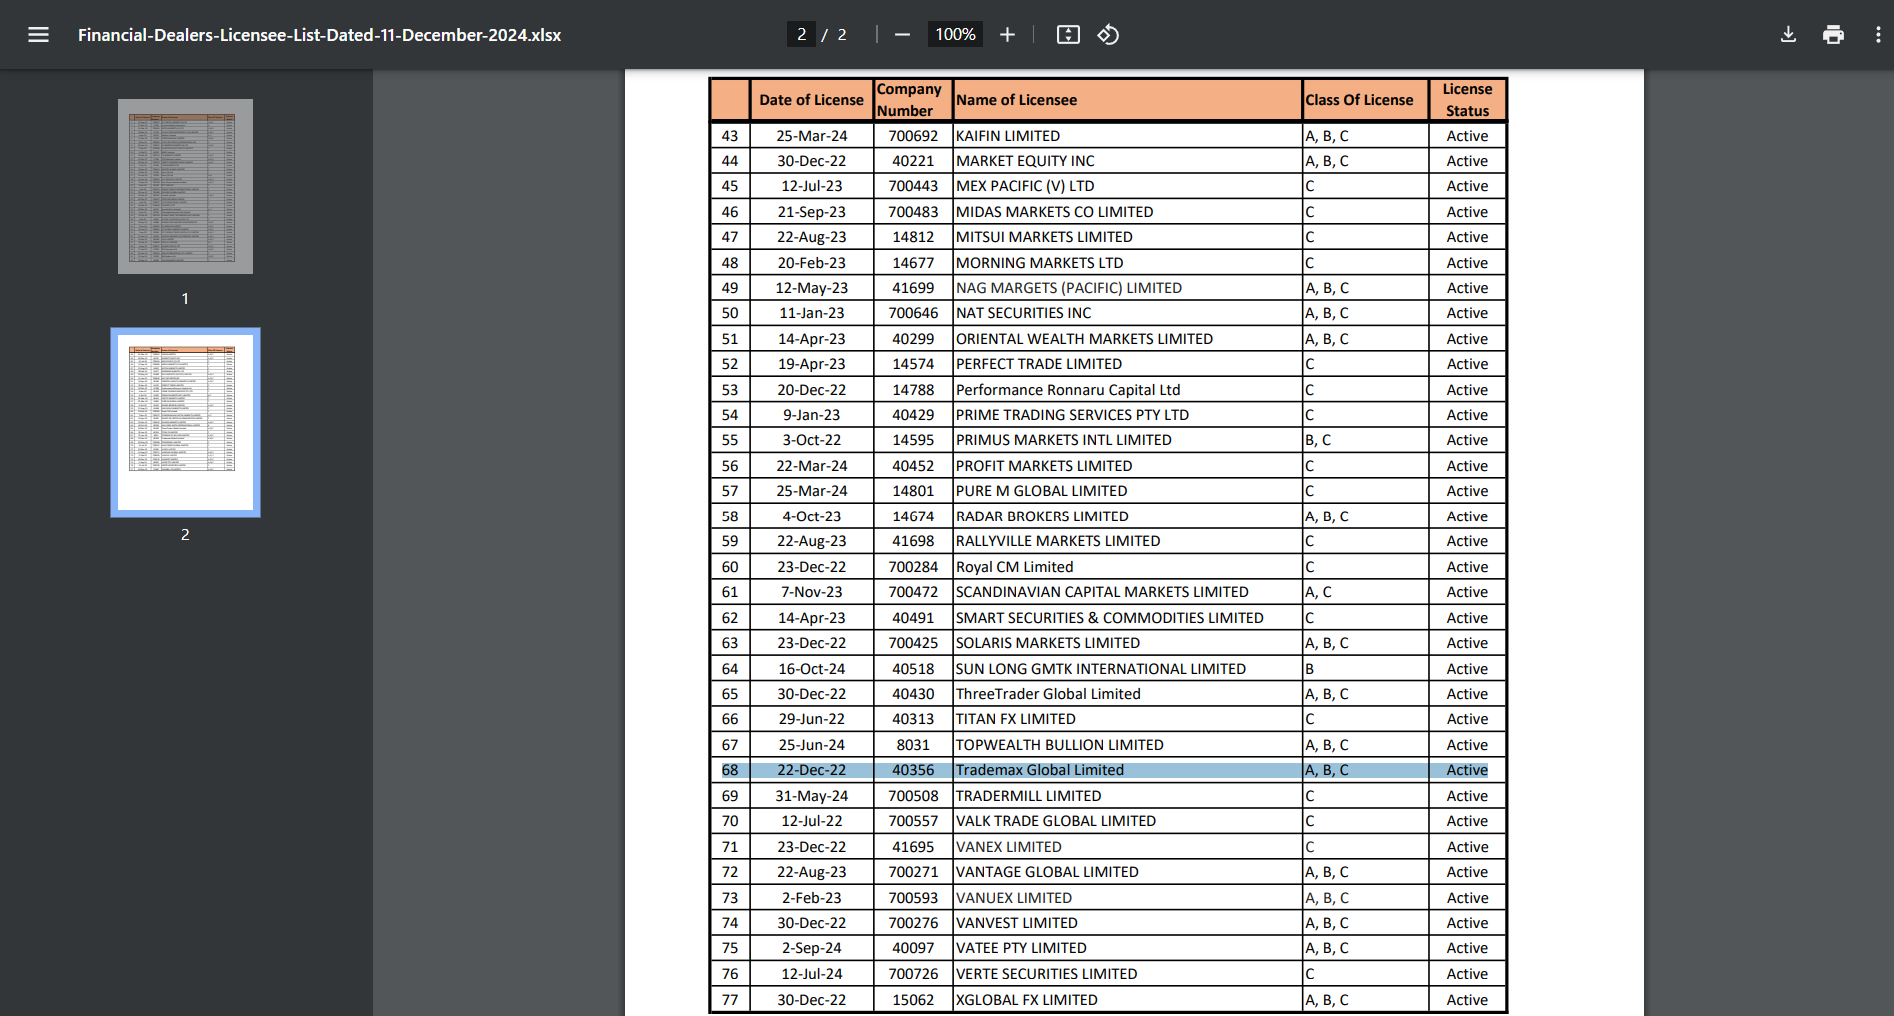This screenshot has width=1894, height=1016.
Task: Select VANUEX LIMITED cell
Action: pyautogui.click(x=1127, y=898)
